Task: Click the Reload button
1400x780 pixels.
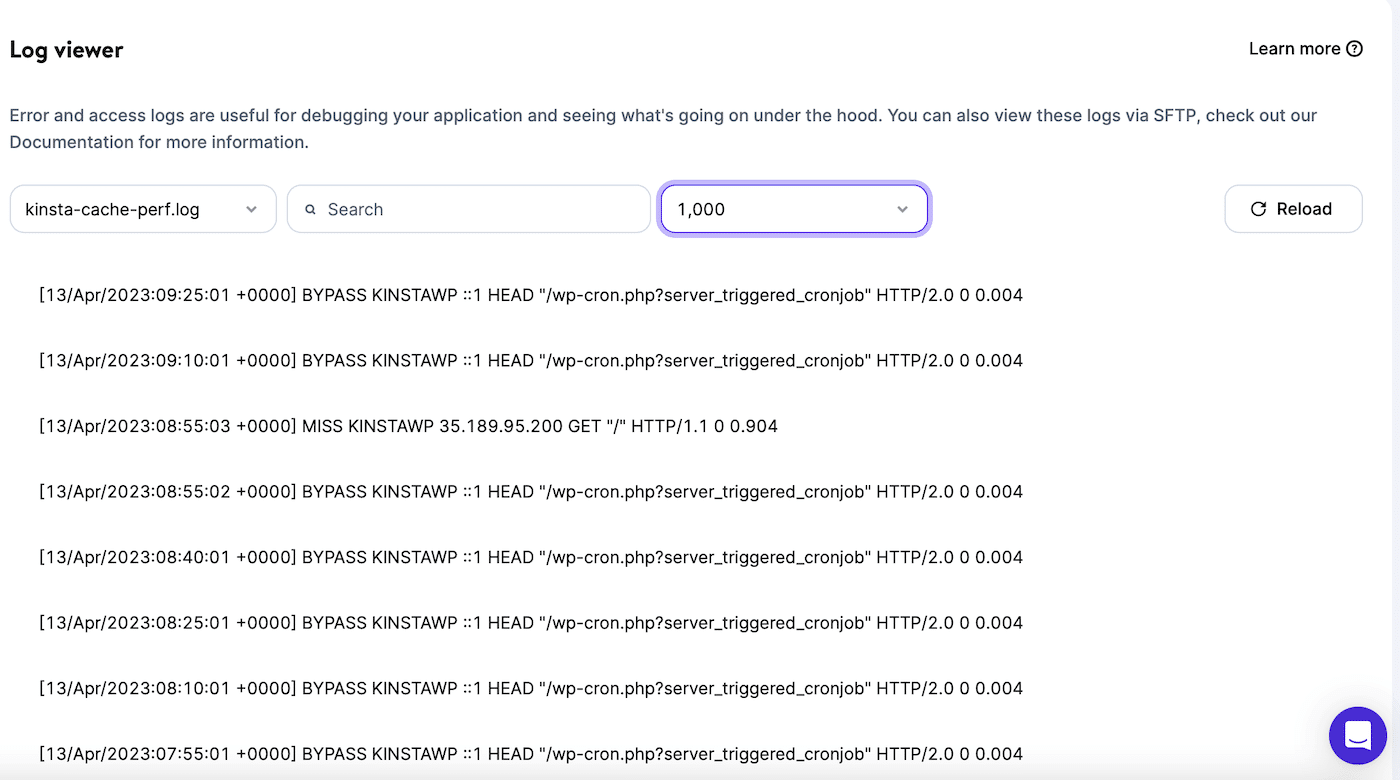Action: point(1293,209)
